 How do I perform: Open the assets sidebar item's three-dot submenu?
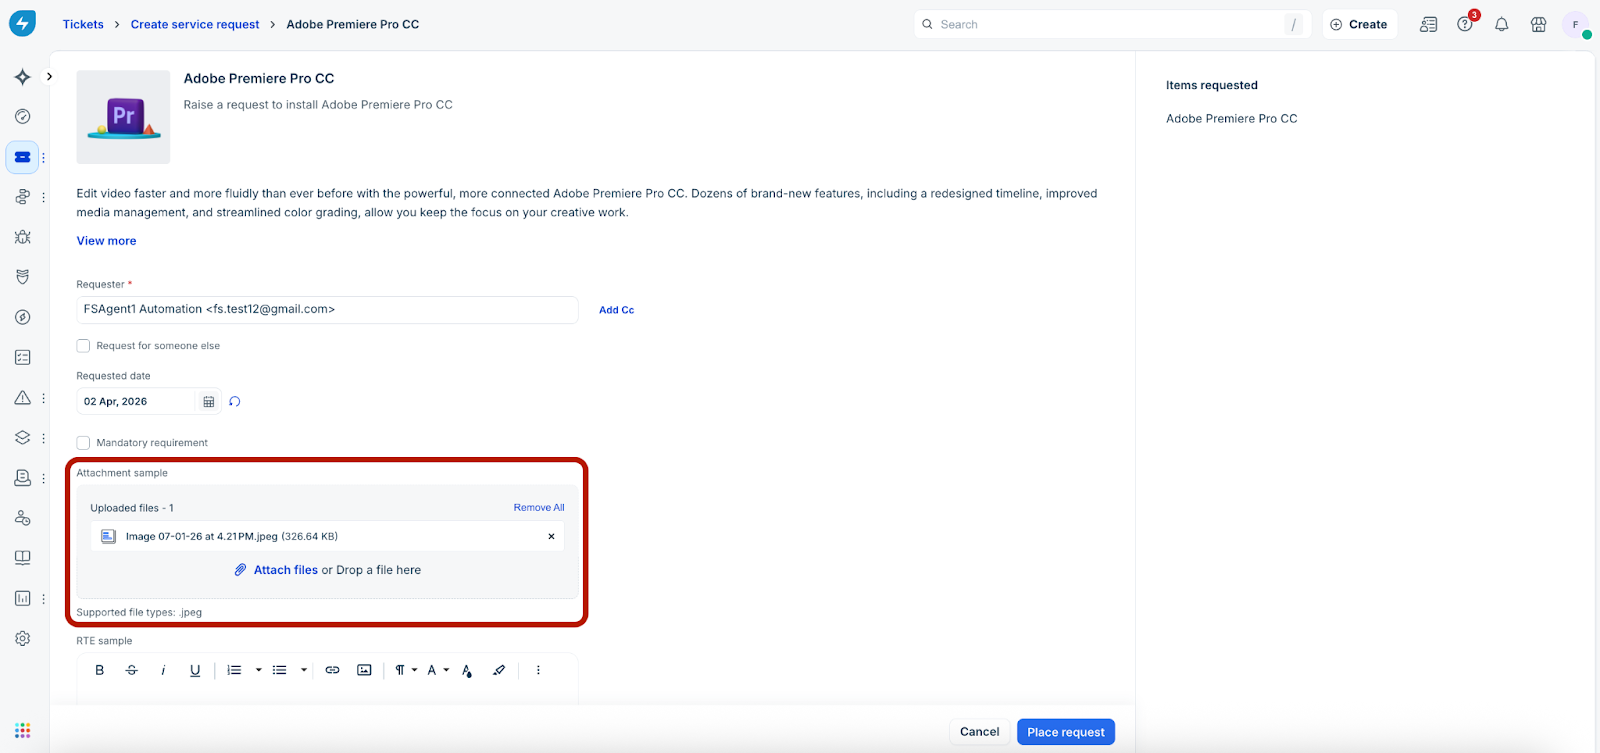pyautogui.click(x=43, y=437)
